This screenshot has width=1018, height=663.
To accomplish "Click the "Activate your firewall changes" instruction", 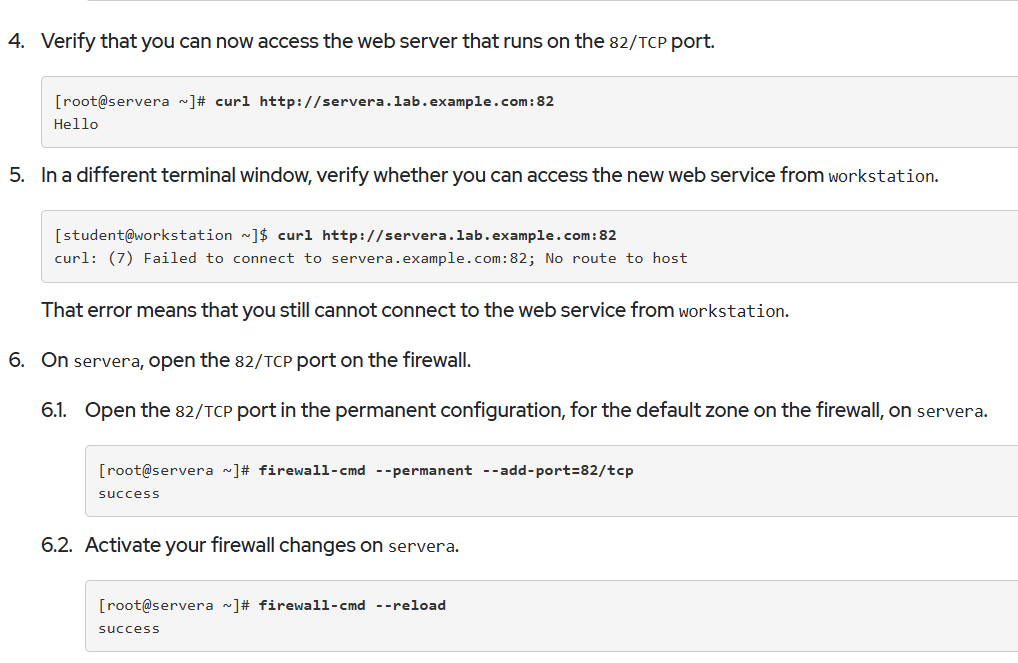I will pyautogui.click(x=272, y=545).
